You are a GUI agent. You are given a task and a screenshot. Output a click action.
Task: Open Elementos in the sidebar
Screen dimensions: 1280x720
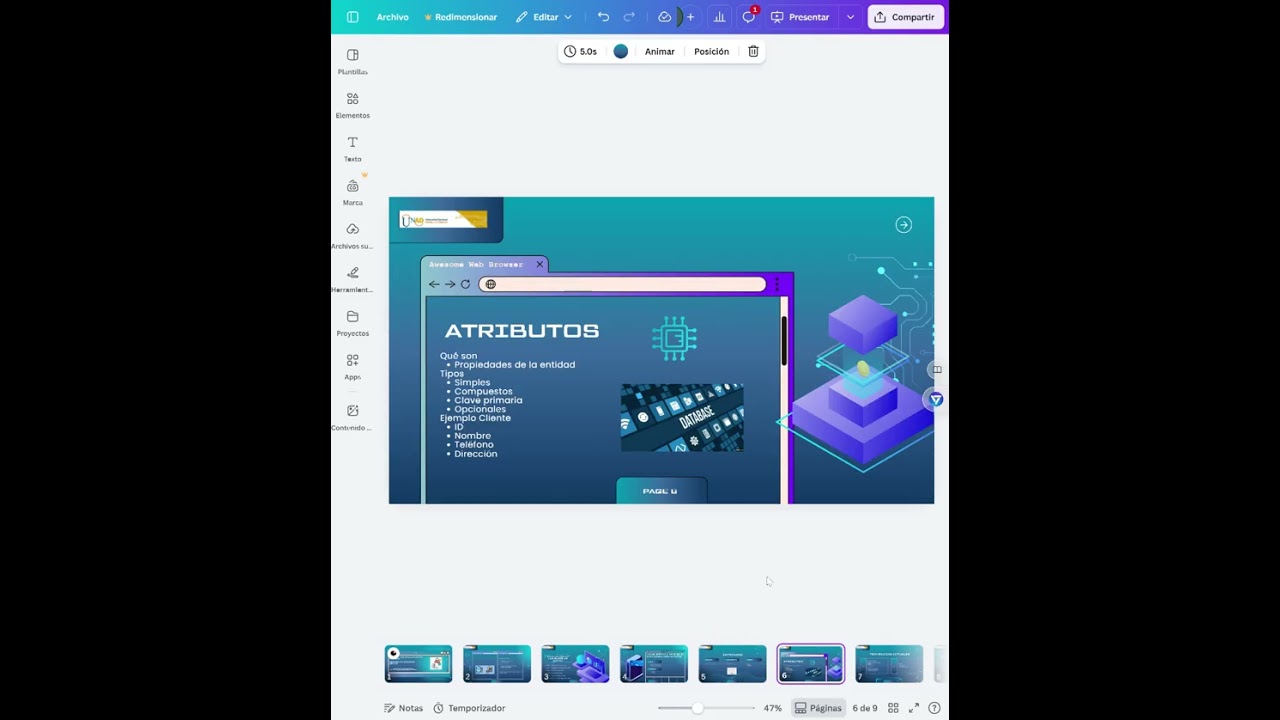pyautogui.click(x=352, y=105)
